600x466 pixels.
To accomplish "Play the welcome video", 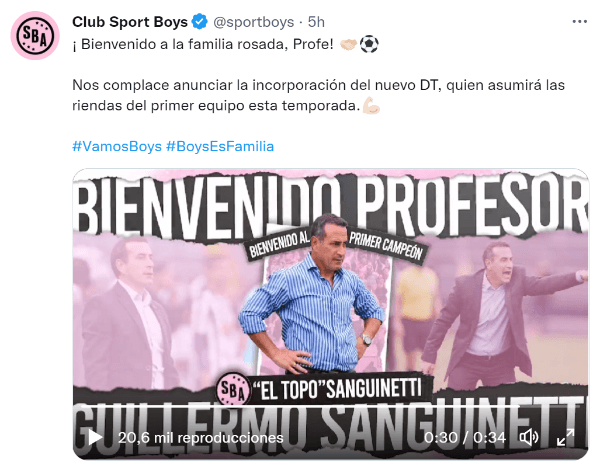I will click(x=95, y=437).
